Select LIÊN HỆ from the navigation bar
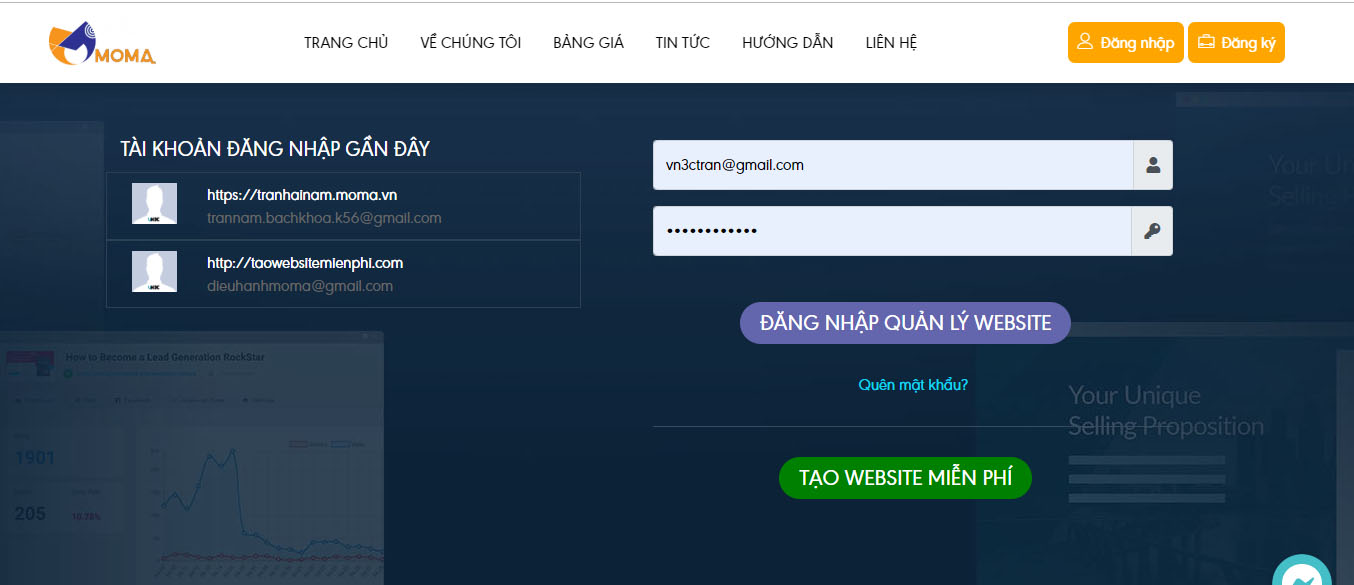Viewport: 1354px width, 585px height. tap(890, 42)
